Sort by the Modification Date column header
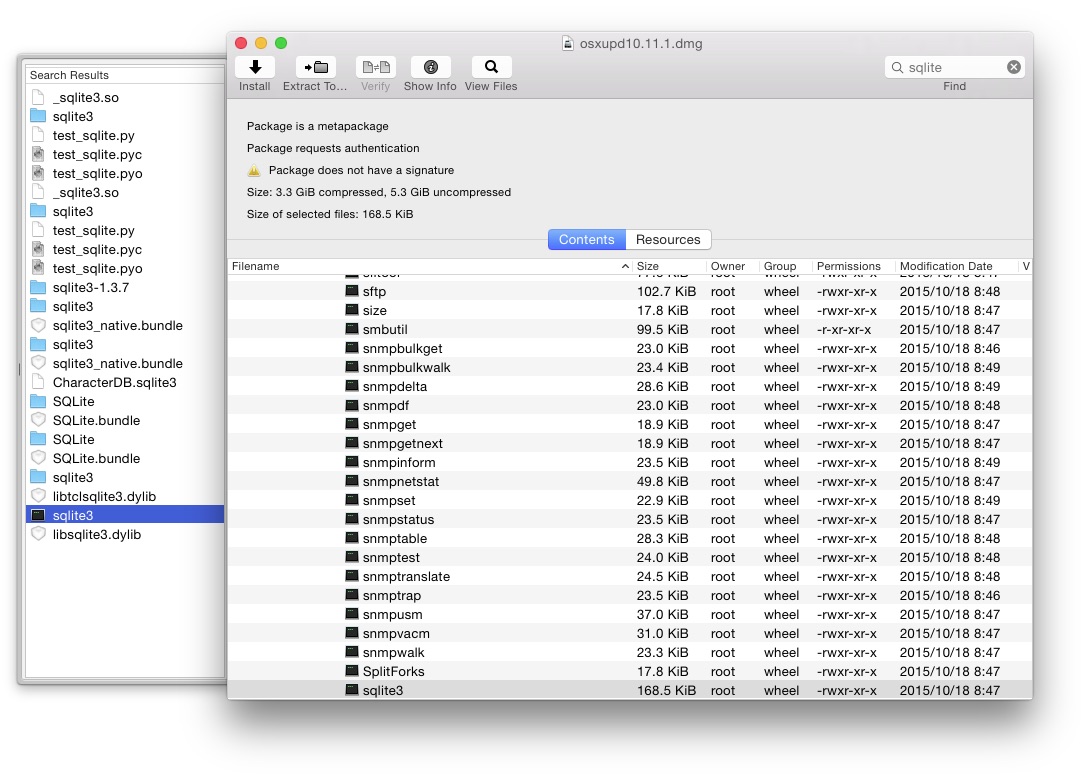 pos(956,266)
